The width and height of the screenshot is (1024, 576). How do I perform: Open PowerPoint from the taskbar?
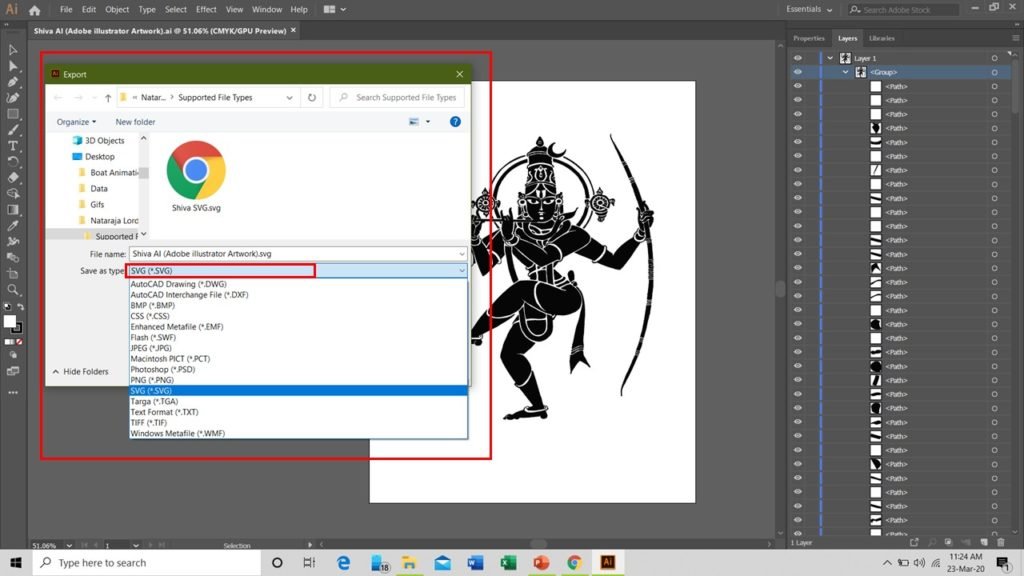pyautogui.click(x=541, y=562)
